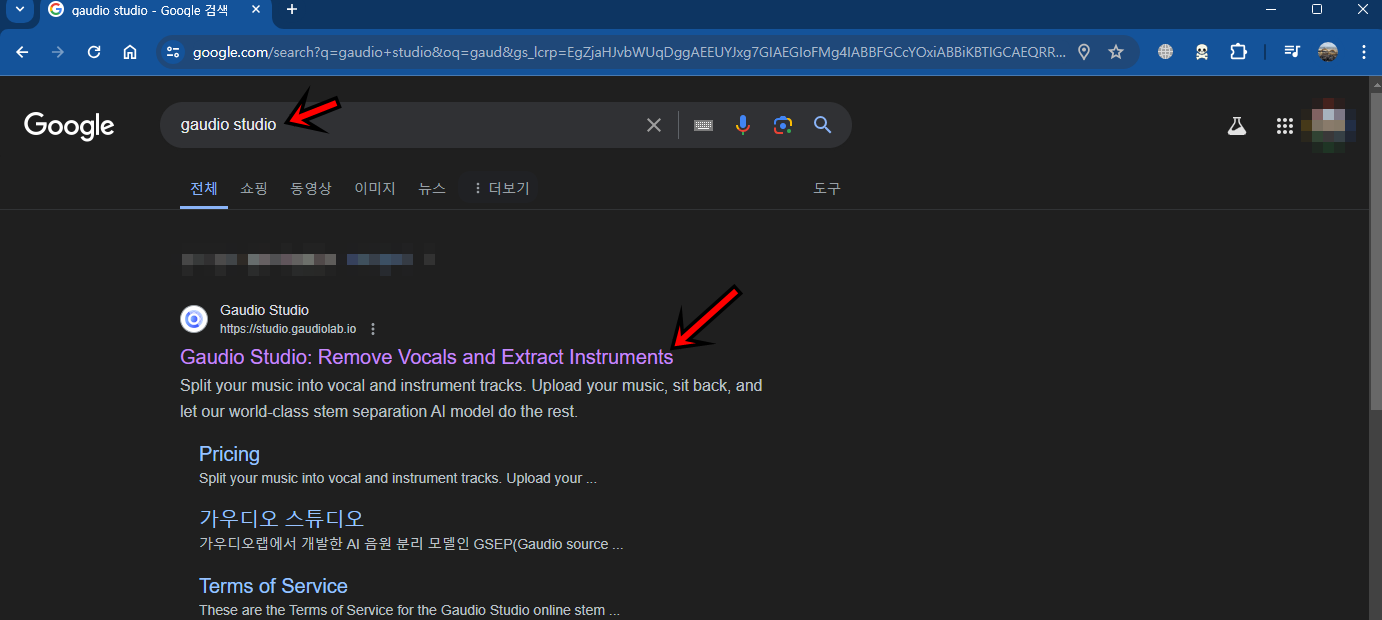
Task: Bookmark this page with the star
Action: 1116,52
